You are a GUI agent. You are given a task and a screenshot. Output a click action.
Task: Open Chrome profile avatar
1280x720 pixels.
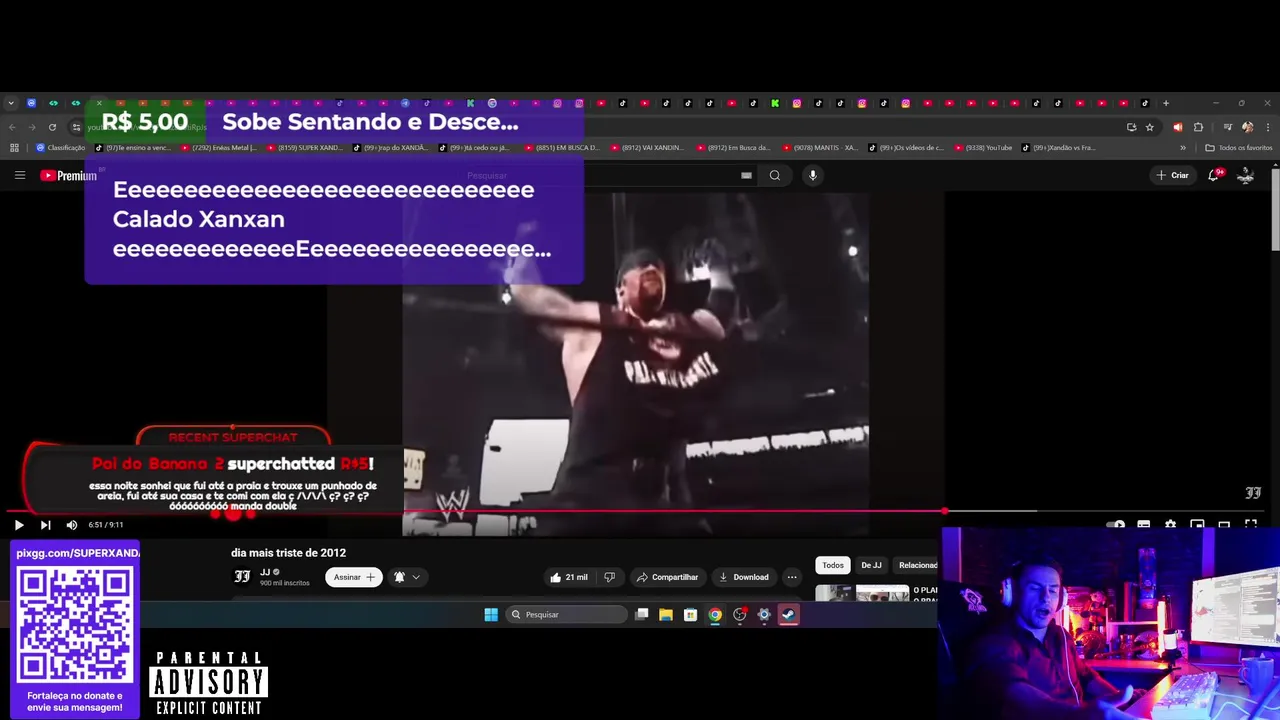pyautogui.click(x=1247, y=127)
